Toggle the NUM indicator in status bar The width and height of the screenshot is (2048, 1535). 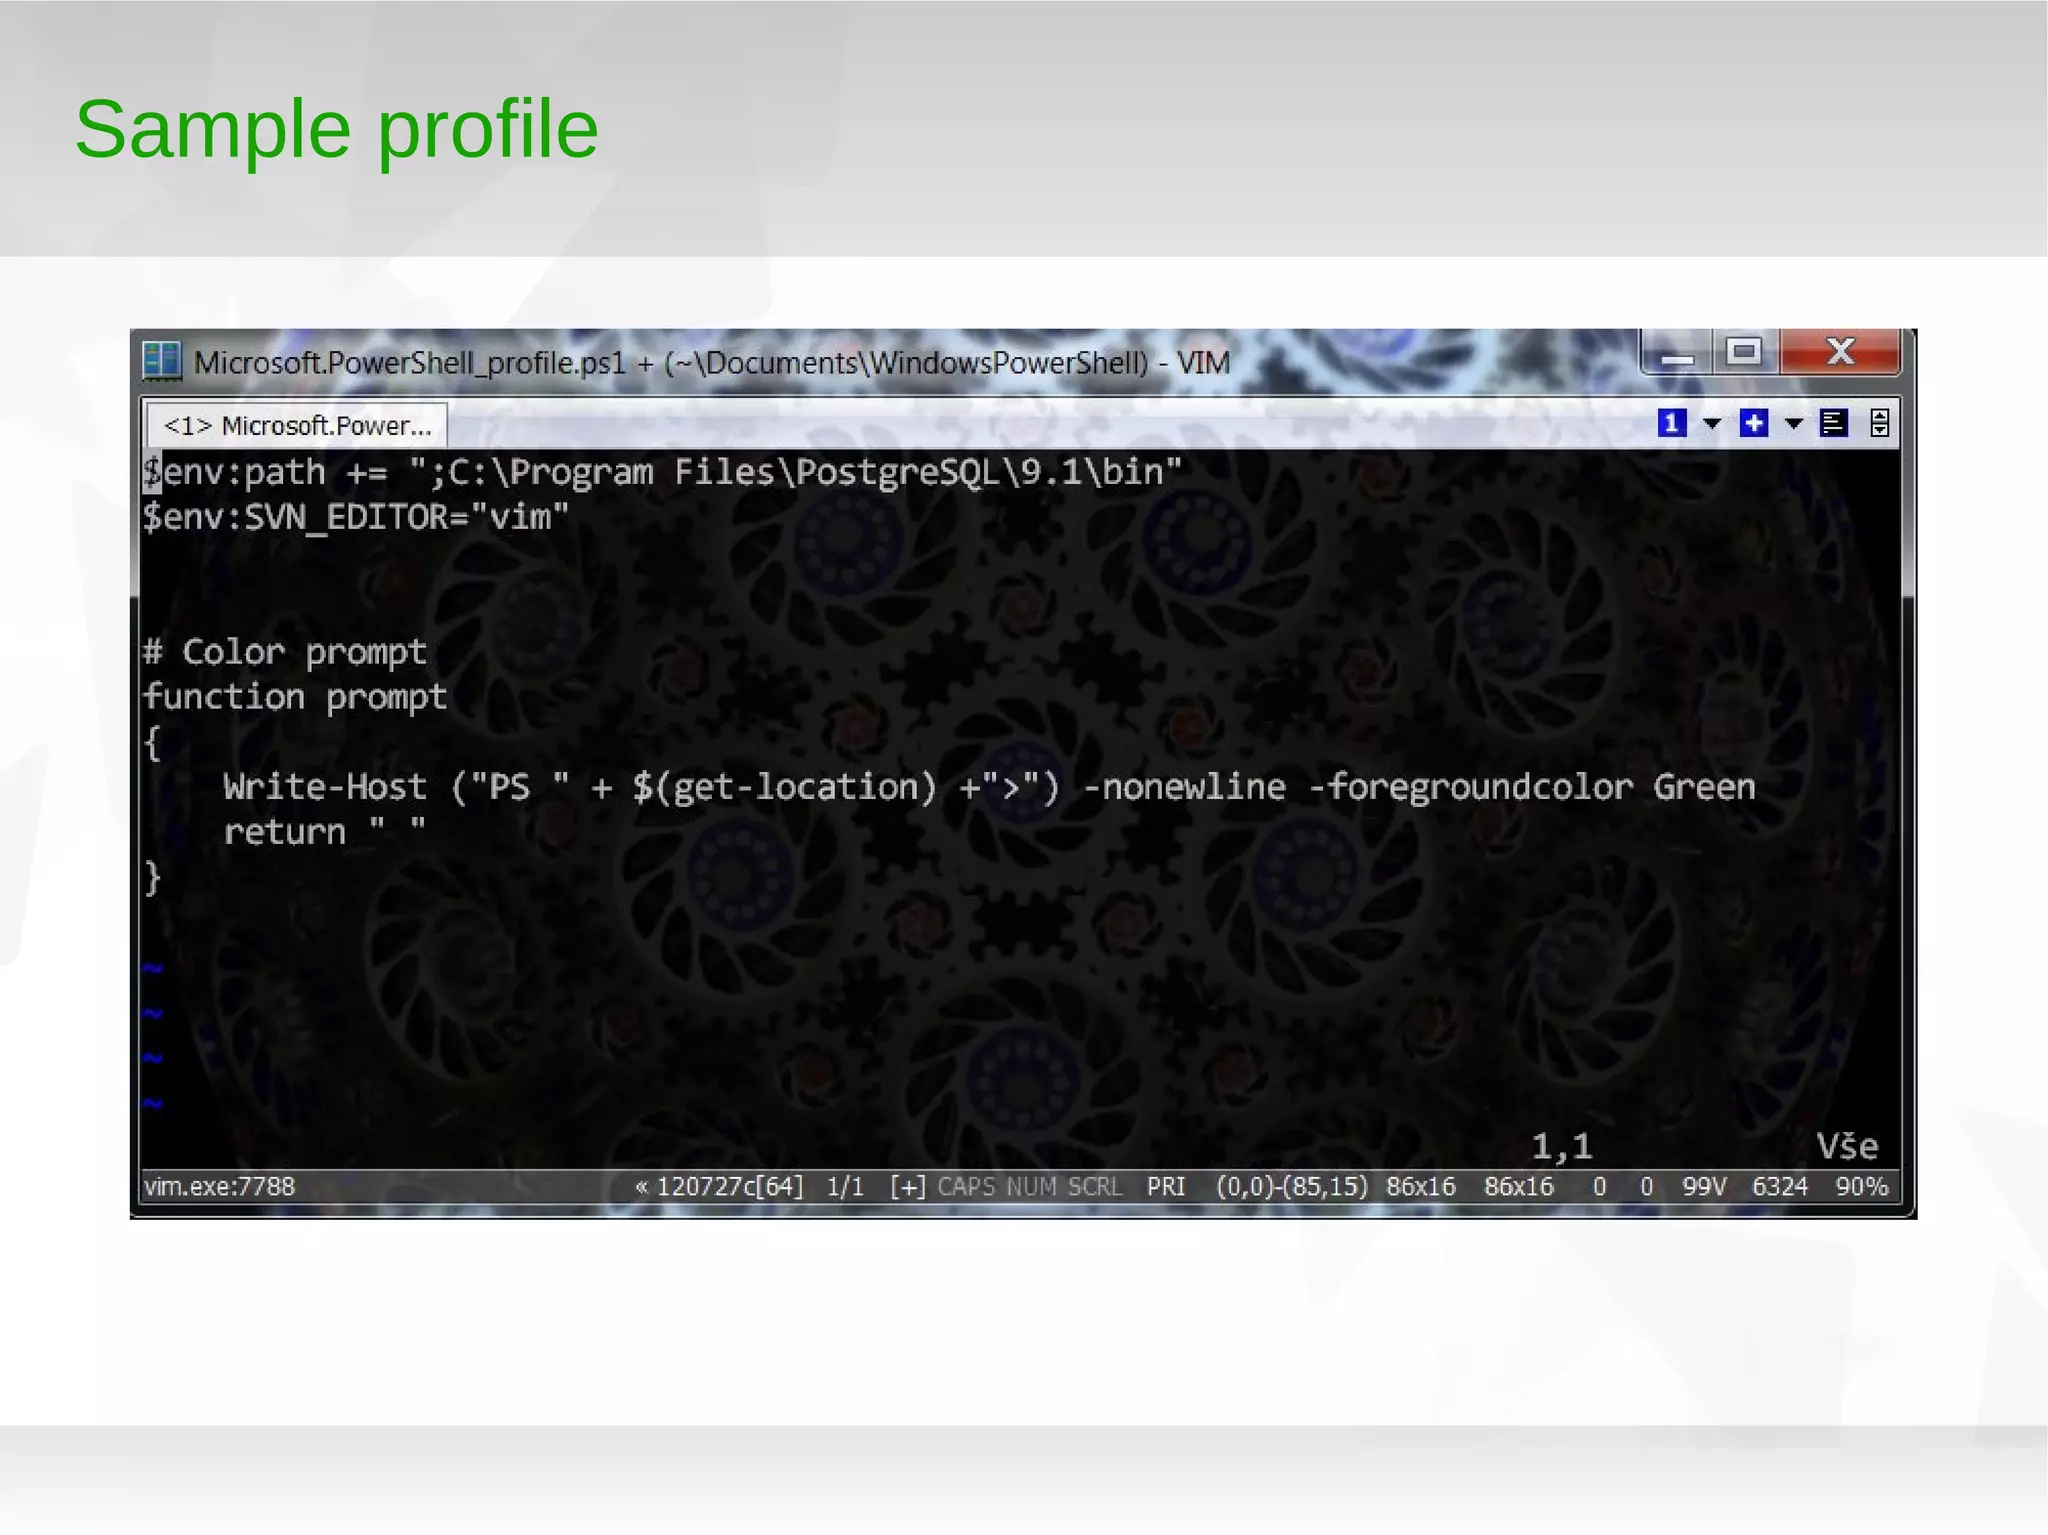tap(1030, 1186)
